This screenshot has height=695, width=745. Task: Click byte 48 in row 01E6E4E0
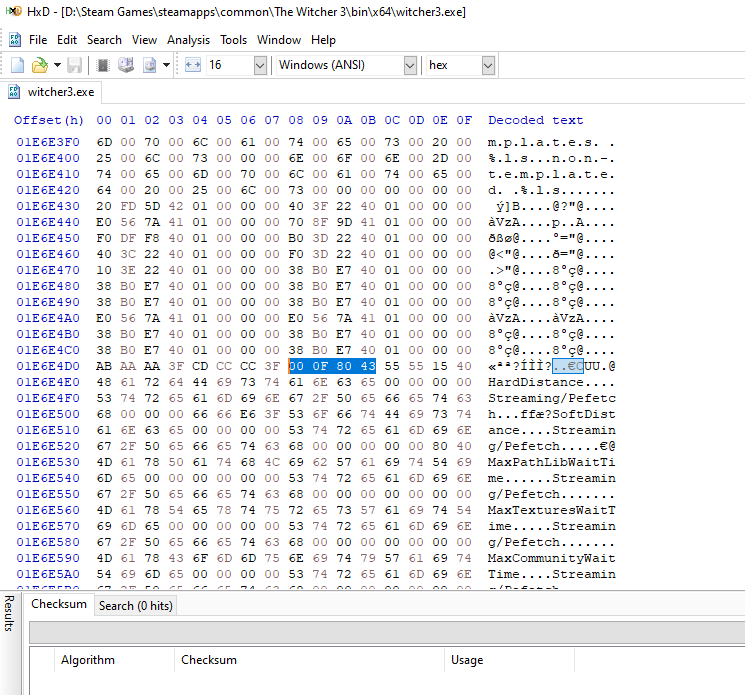click(104, 382)
